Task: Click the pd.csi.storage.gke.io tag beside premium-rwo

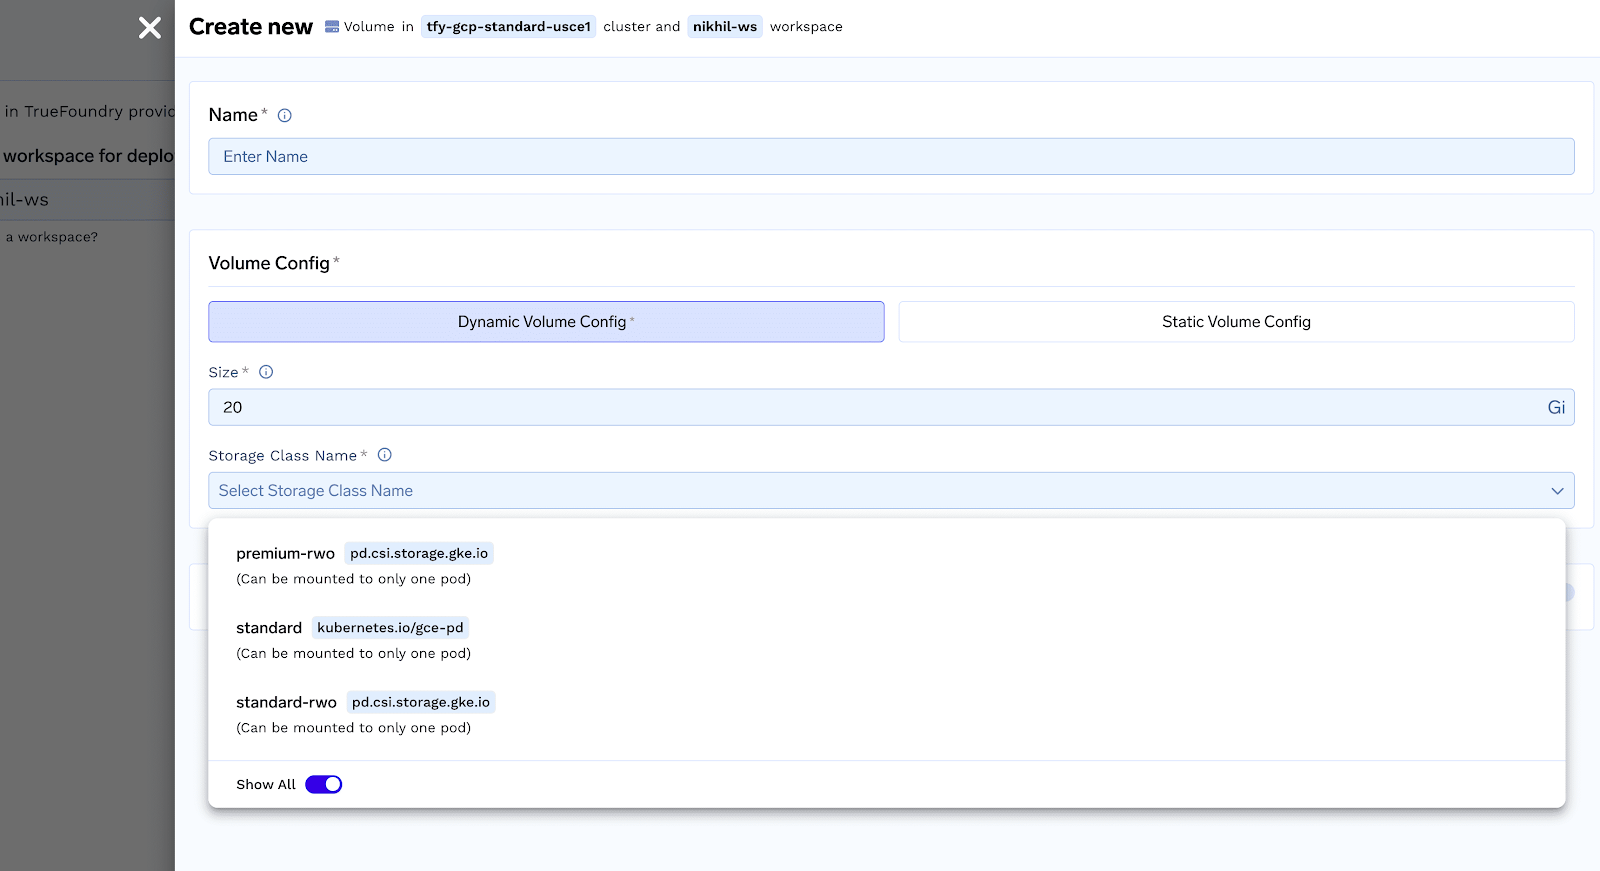Action: pos(419,553)
